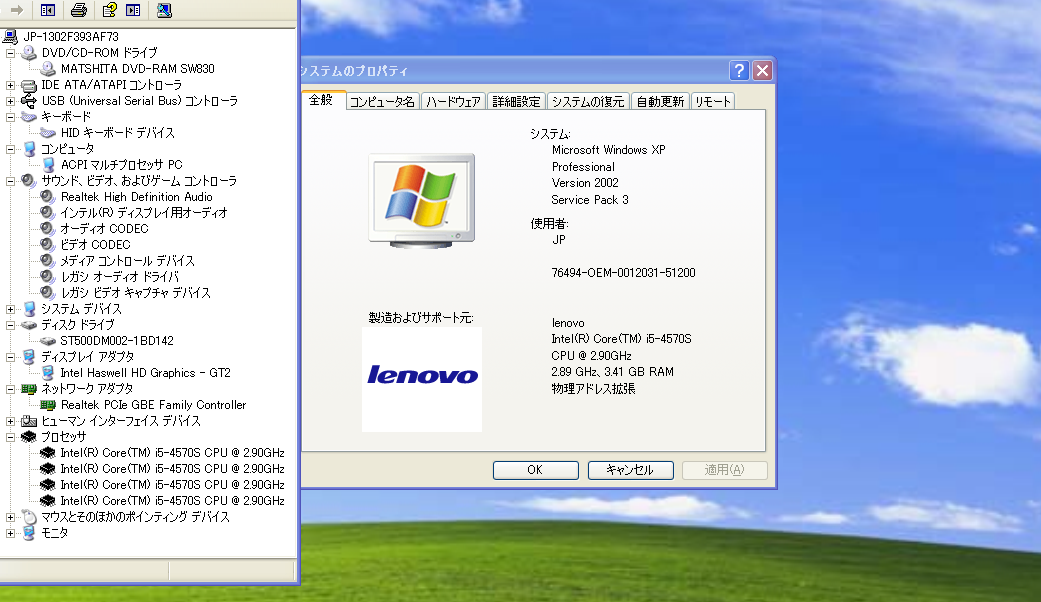Click the システム デバイス category icon

[x=29, y=309]
